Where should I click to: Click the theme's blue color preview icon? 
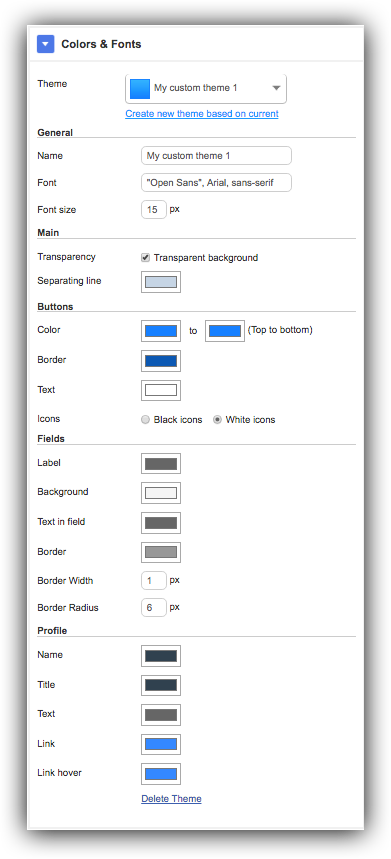[140, 88]
